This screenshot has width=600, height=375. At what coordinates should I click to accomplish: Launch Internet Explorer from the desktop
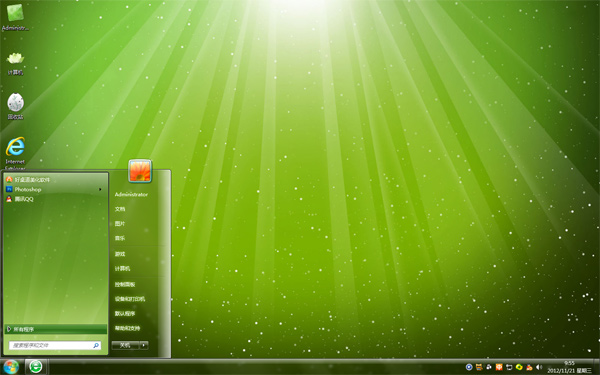(15, 153)
